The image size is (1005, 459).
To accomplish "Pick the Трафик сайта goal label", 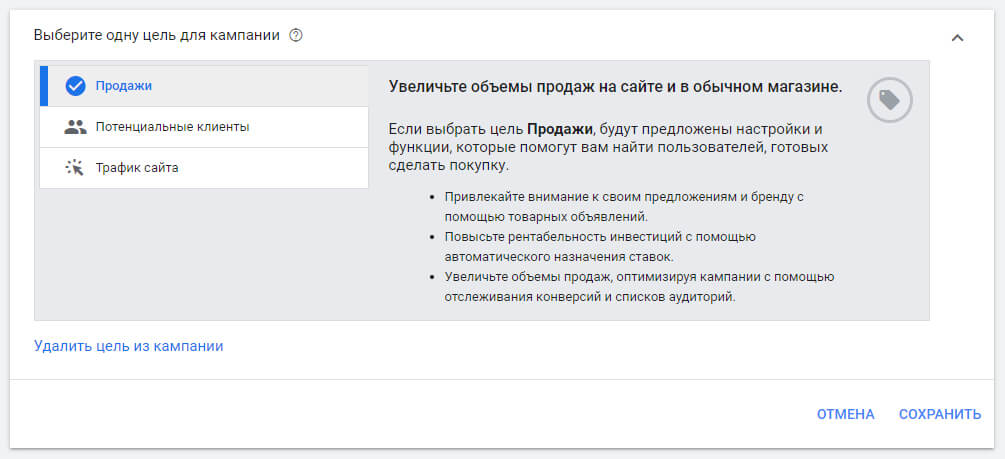I will pyautogui.click(x=137, y=168).
